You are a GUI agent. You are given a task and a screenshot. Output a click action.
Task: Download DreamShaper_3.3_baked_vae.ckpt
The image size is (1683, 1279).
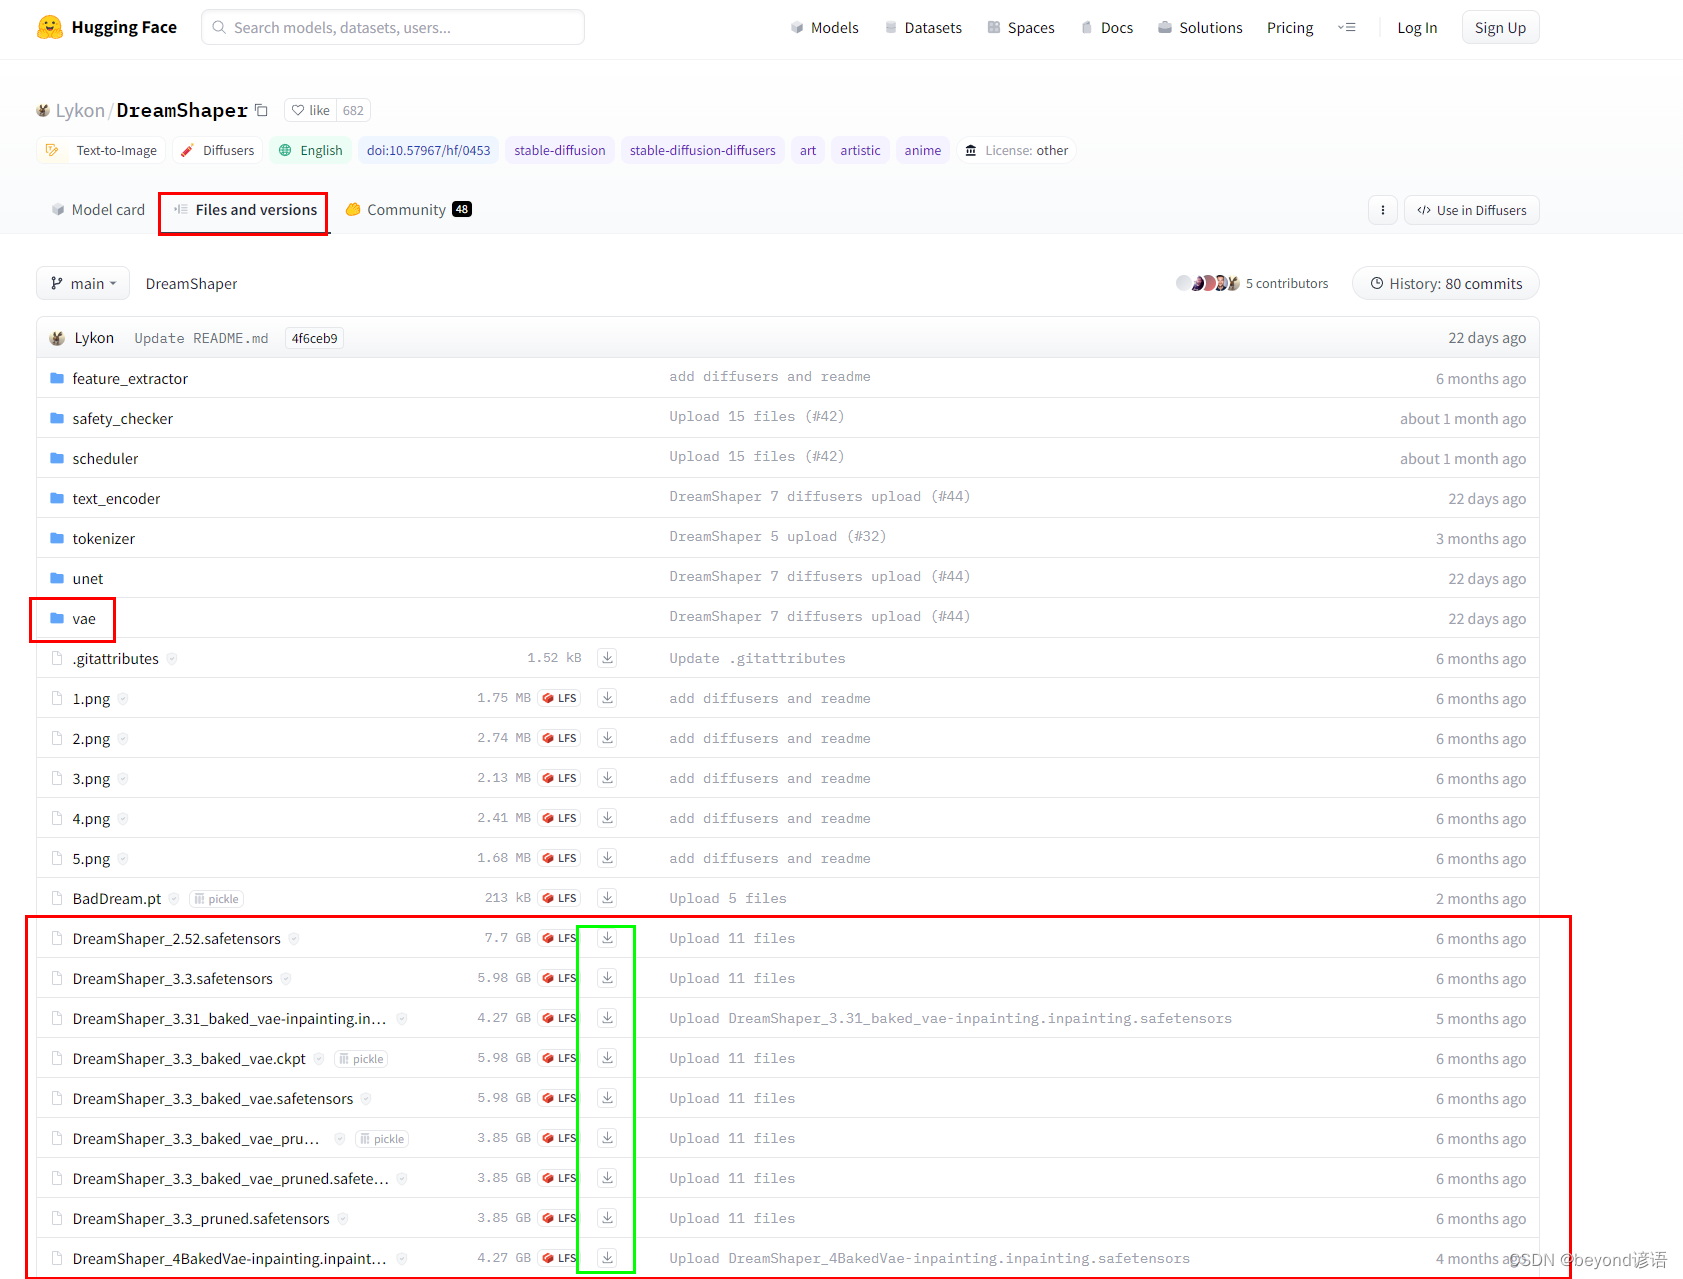[607, 1058]
